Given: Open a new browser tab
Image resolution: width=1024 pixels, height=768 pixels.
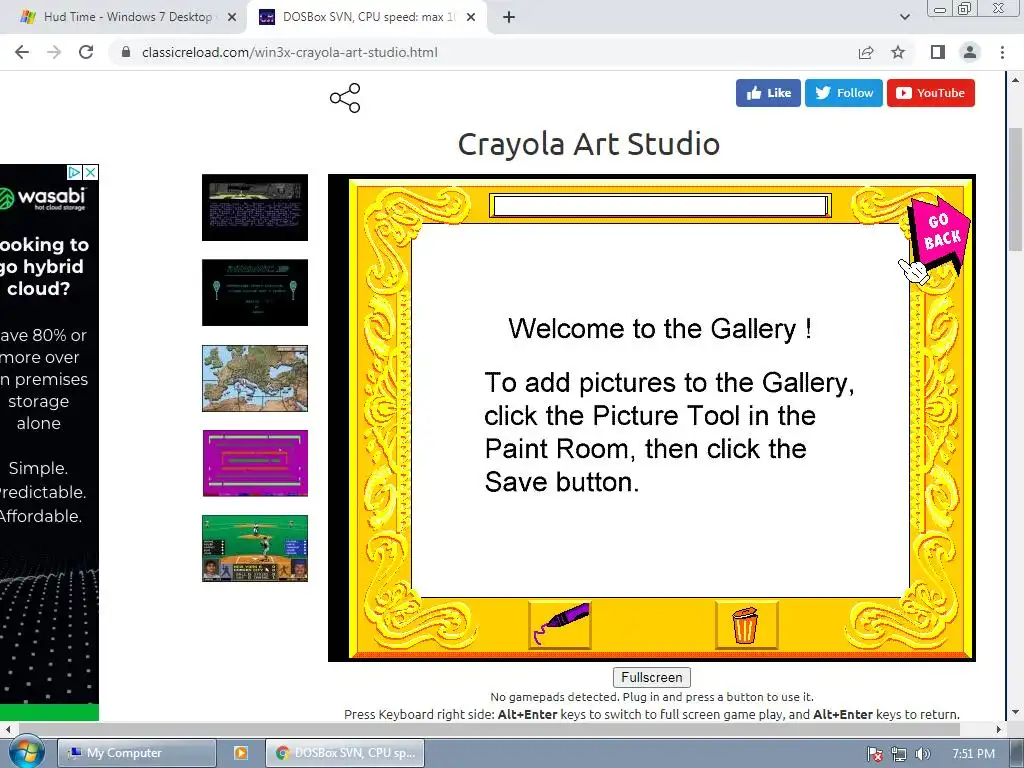Looking at the screenshot, I should (x=509, y=18).
